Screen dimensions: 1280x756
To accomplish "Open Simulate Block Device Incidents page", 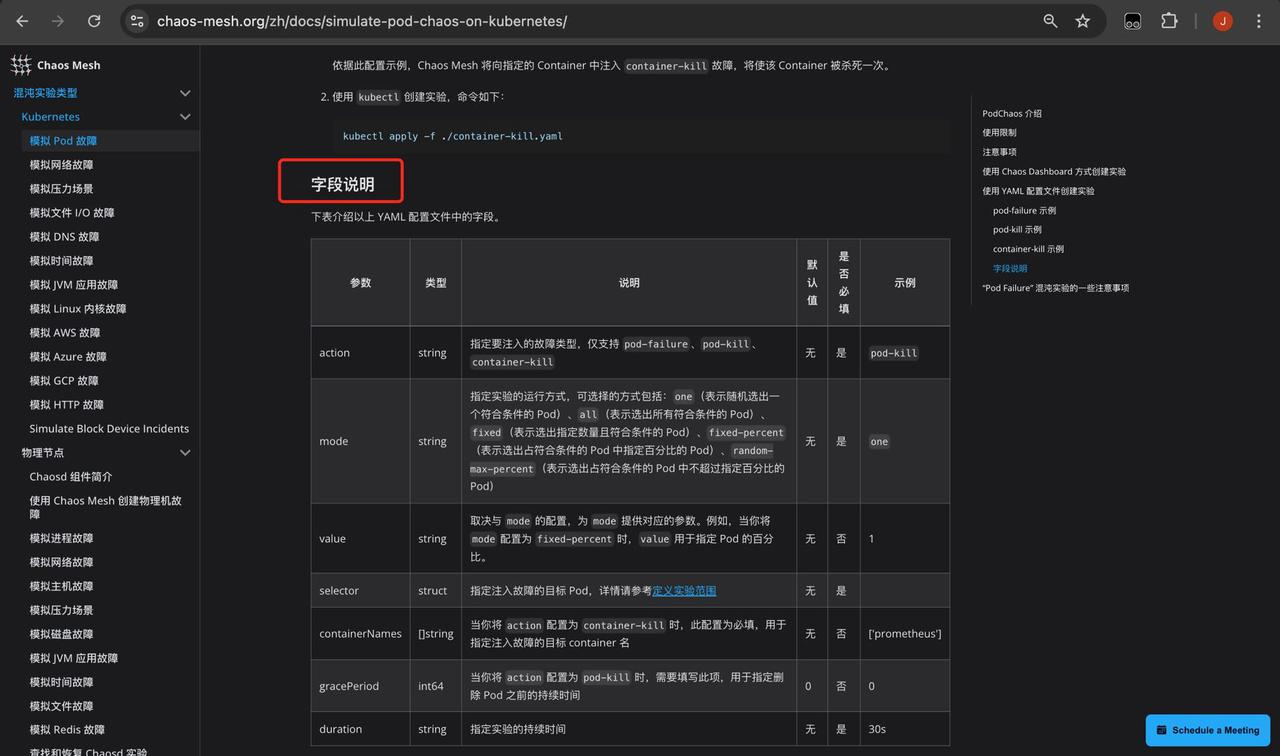I will point(109,429).
